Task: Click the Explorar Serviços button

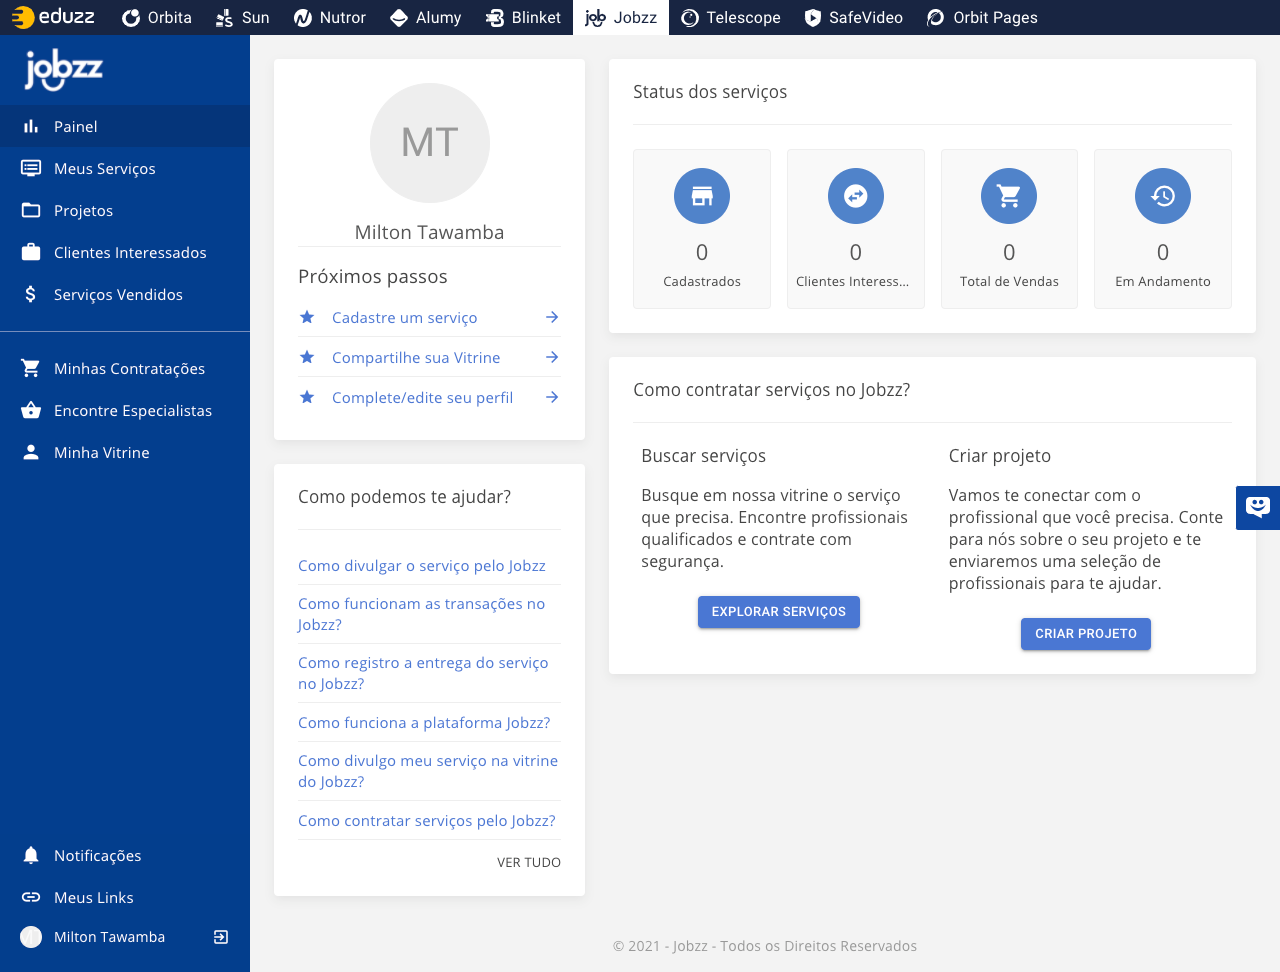Action: [x=779, y=612]
